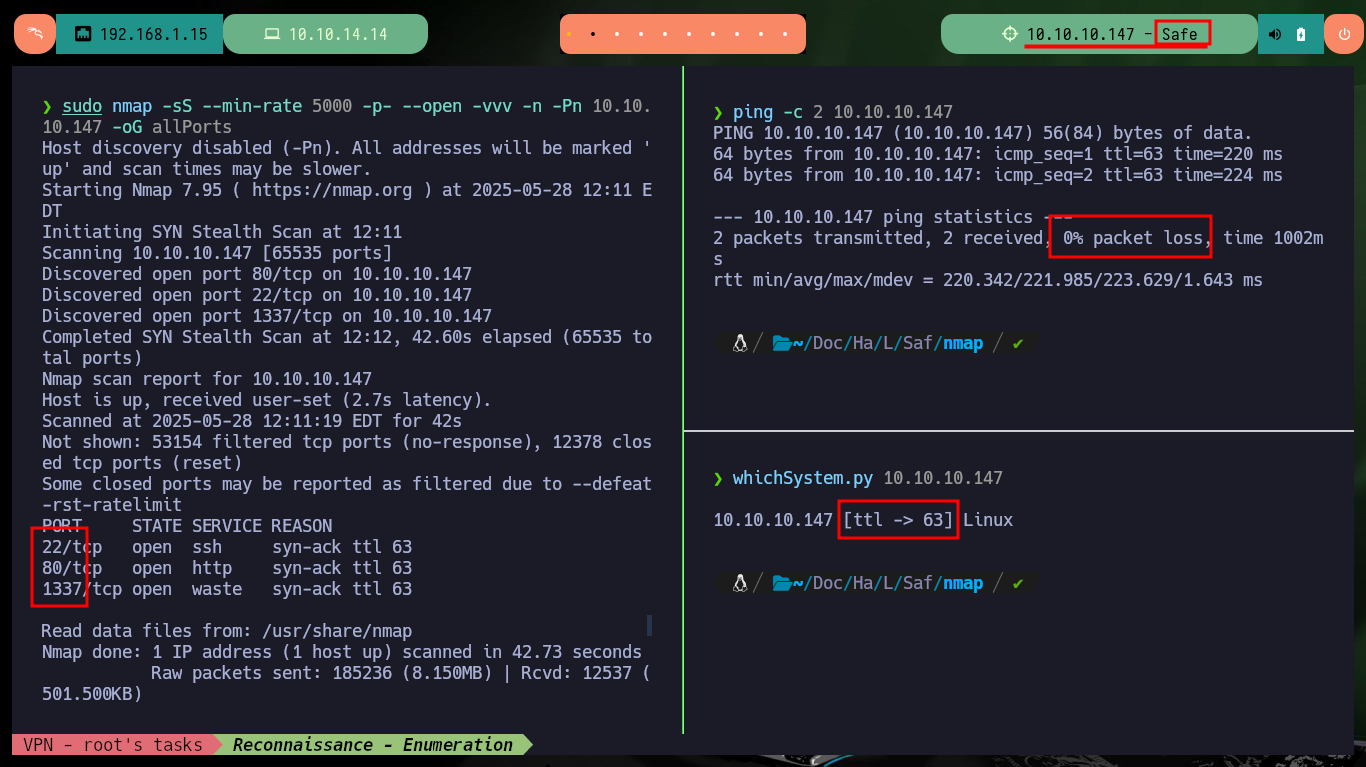Click "Not shown: 53154 filtered tcp ports" line
Screen dimensions: 1366x767
pos(347,452)
